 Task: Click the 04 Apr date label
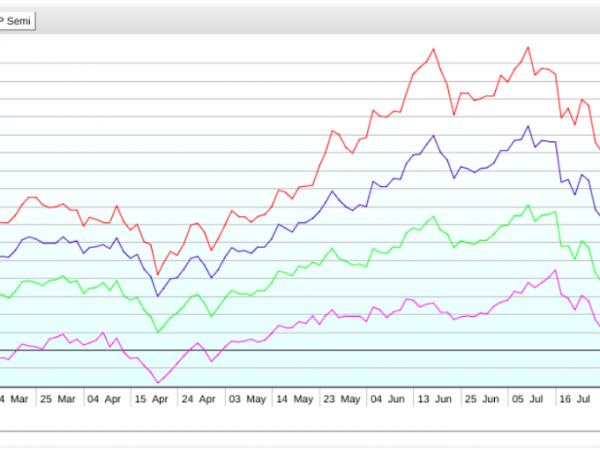104,399
